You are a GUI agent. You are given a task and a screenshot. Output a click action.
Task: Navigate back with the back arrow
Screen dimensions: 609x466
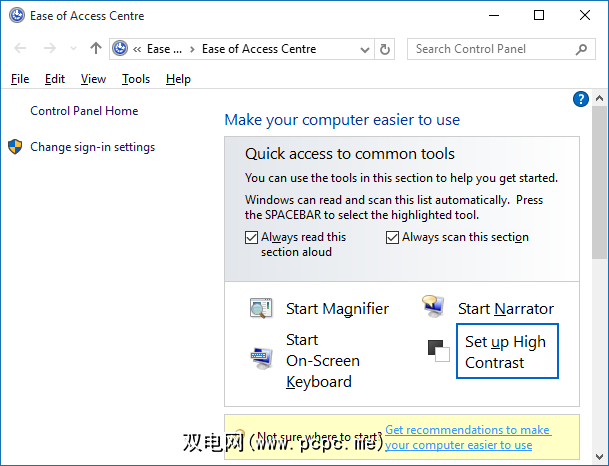pyautogui.click(x=20, y=49)
